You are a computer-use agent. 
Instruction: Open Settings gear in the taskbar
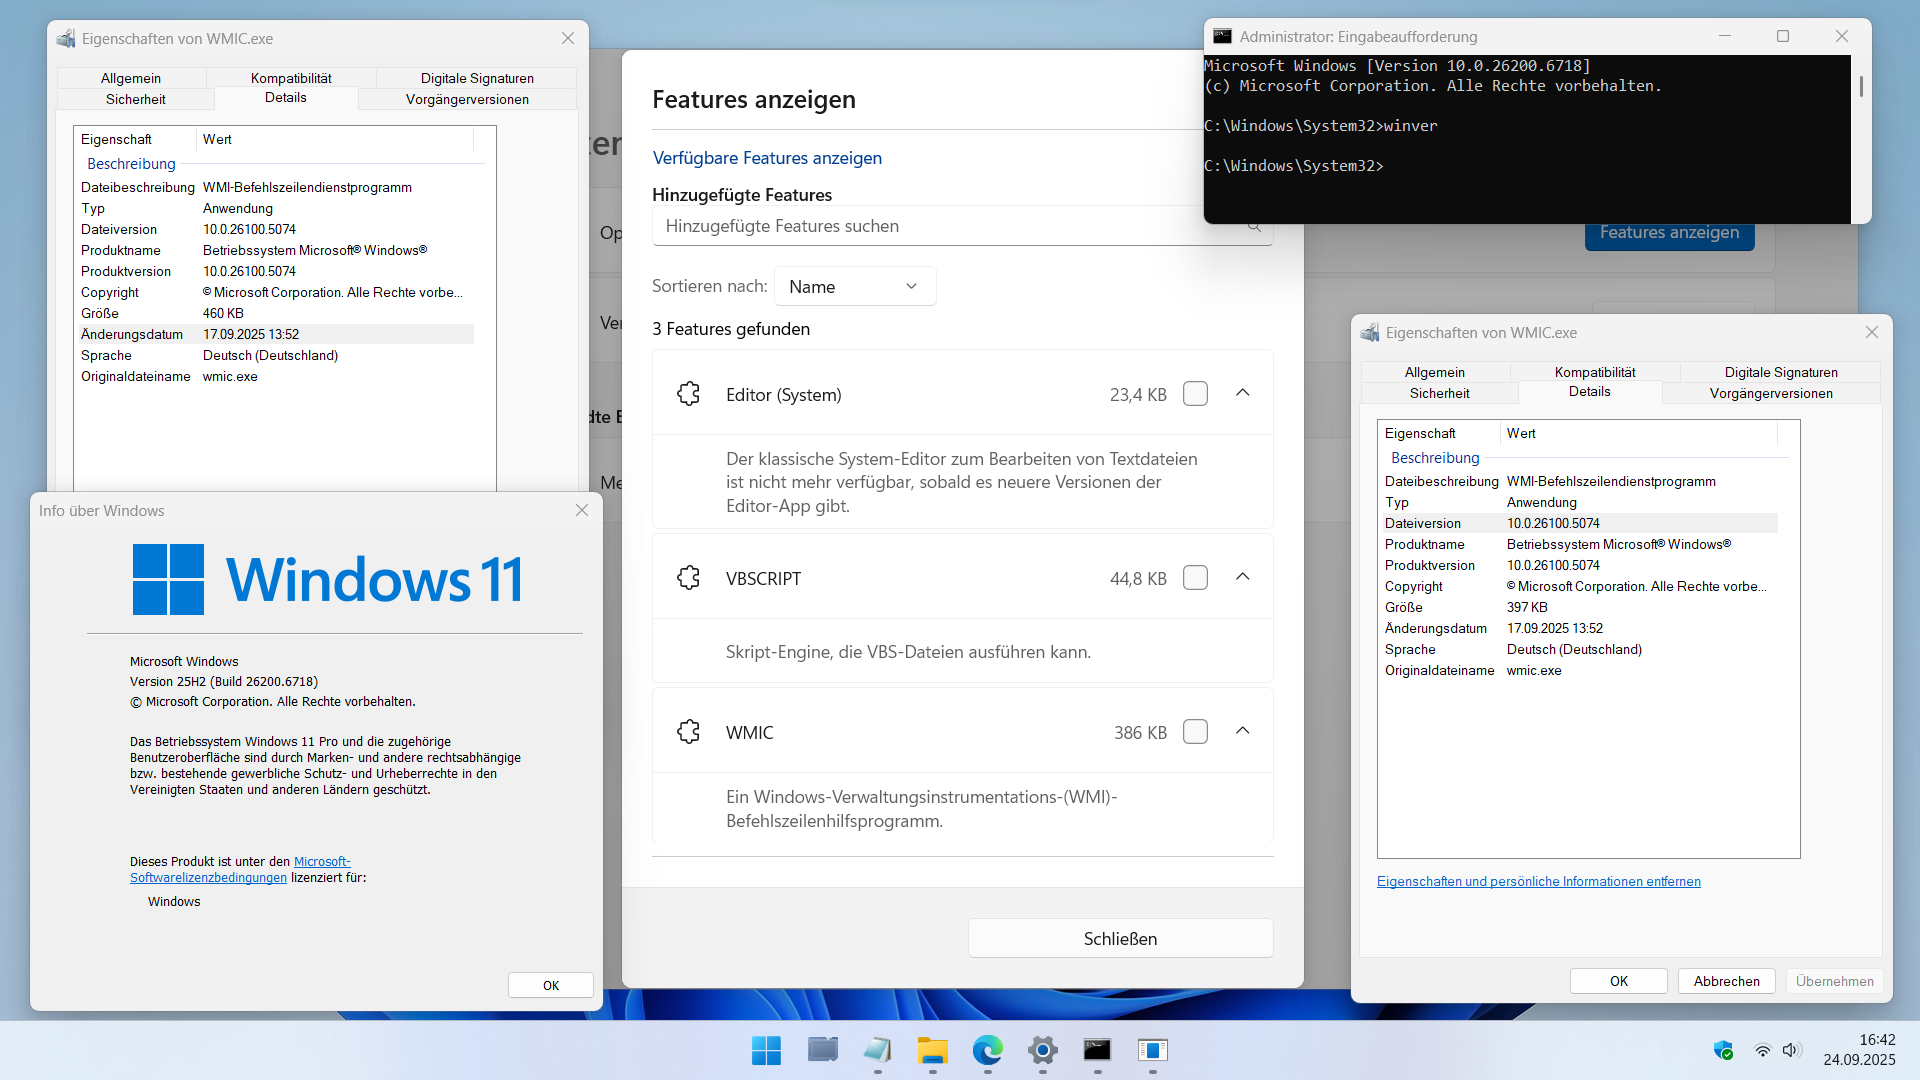click(x=1042, y=1050)
